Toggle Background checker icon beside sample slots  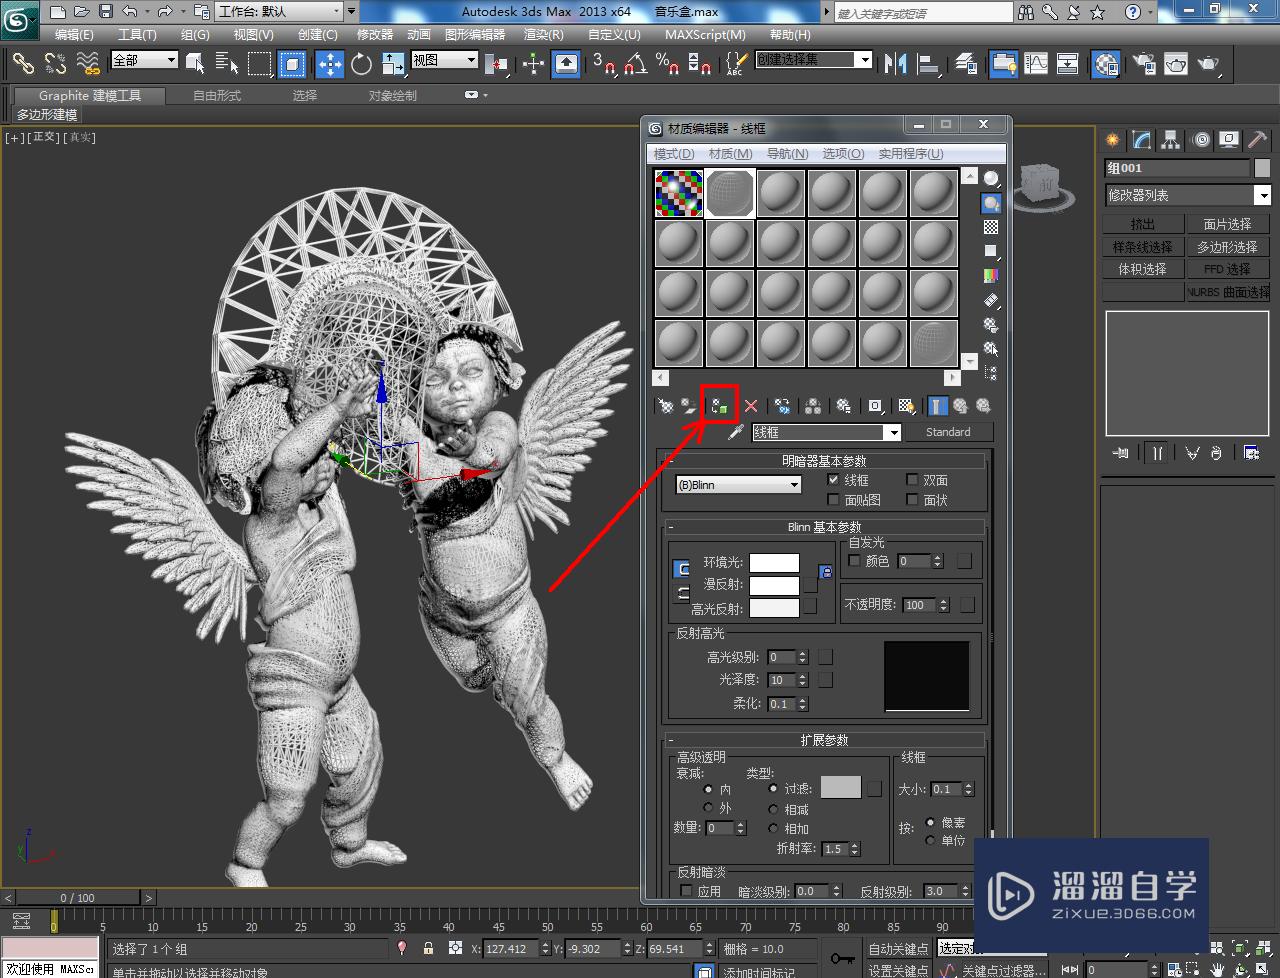point(991,227)
